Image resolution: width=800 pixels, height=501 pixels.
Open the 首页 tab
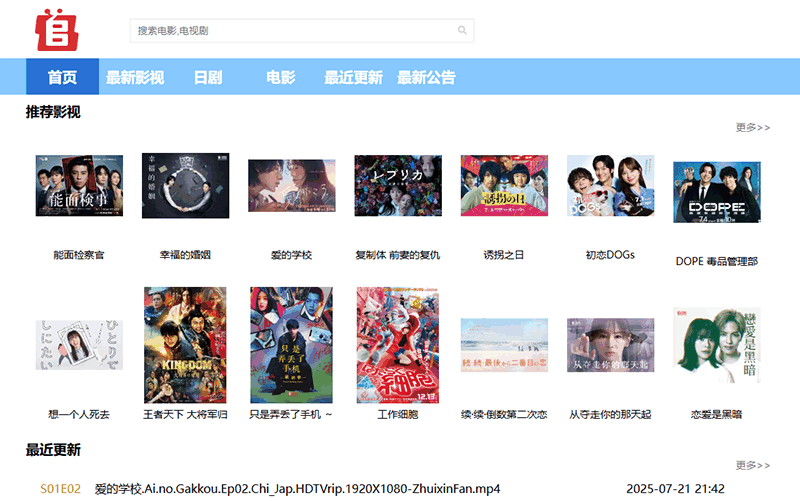(62, 77)
